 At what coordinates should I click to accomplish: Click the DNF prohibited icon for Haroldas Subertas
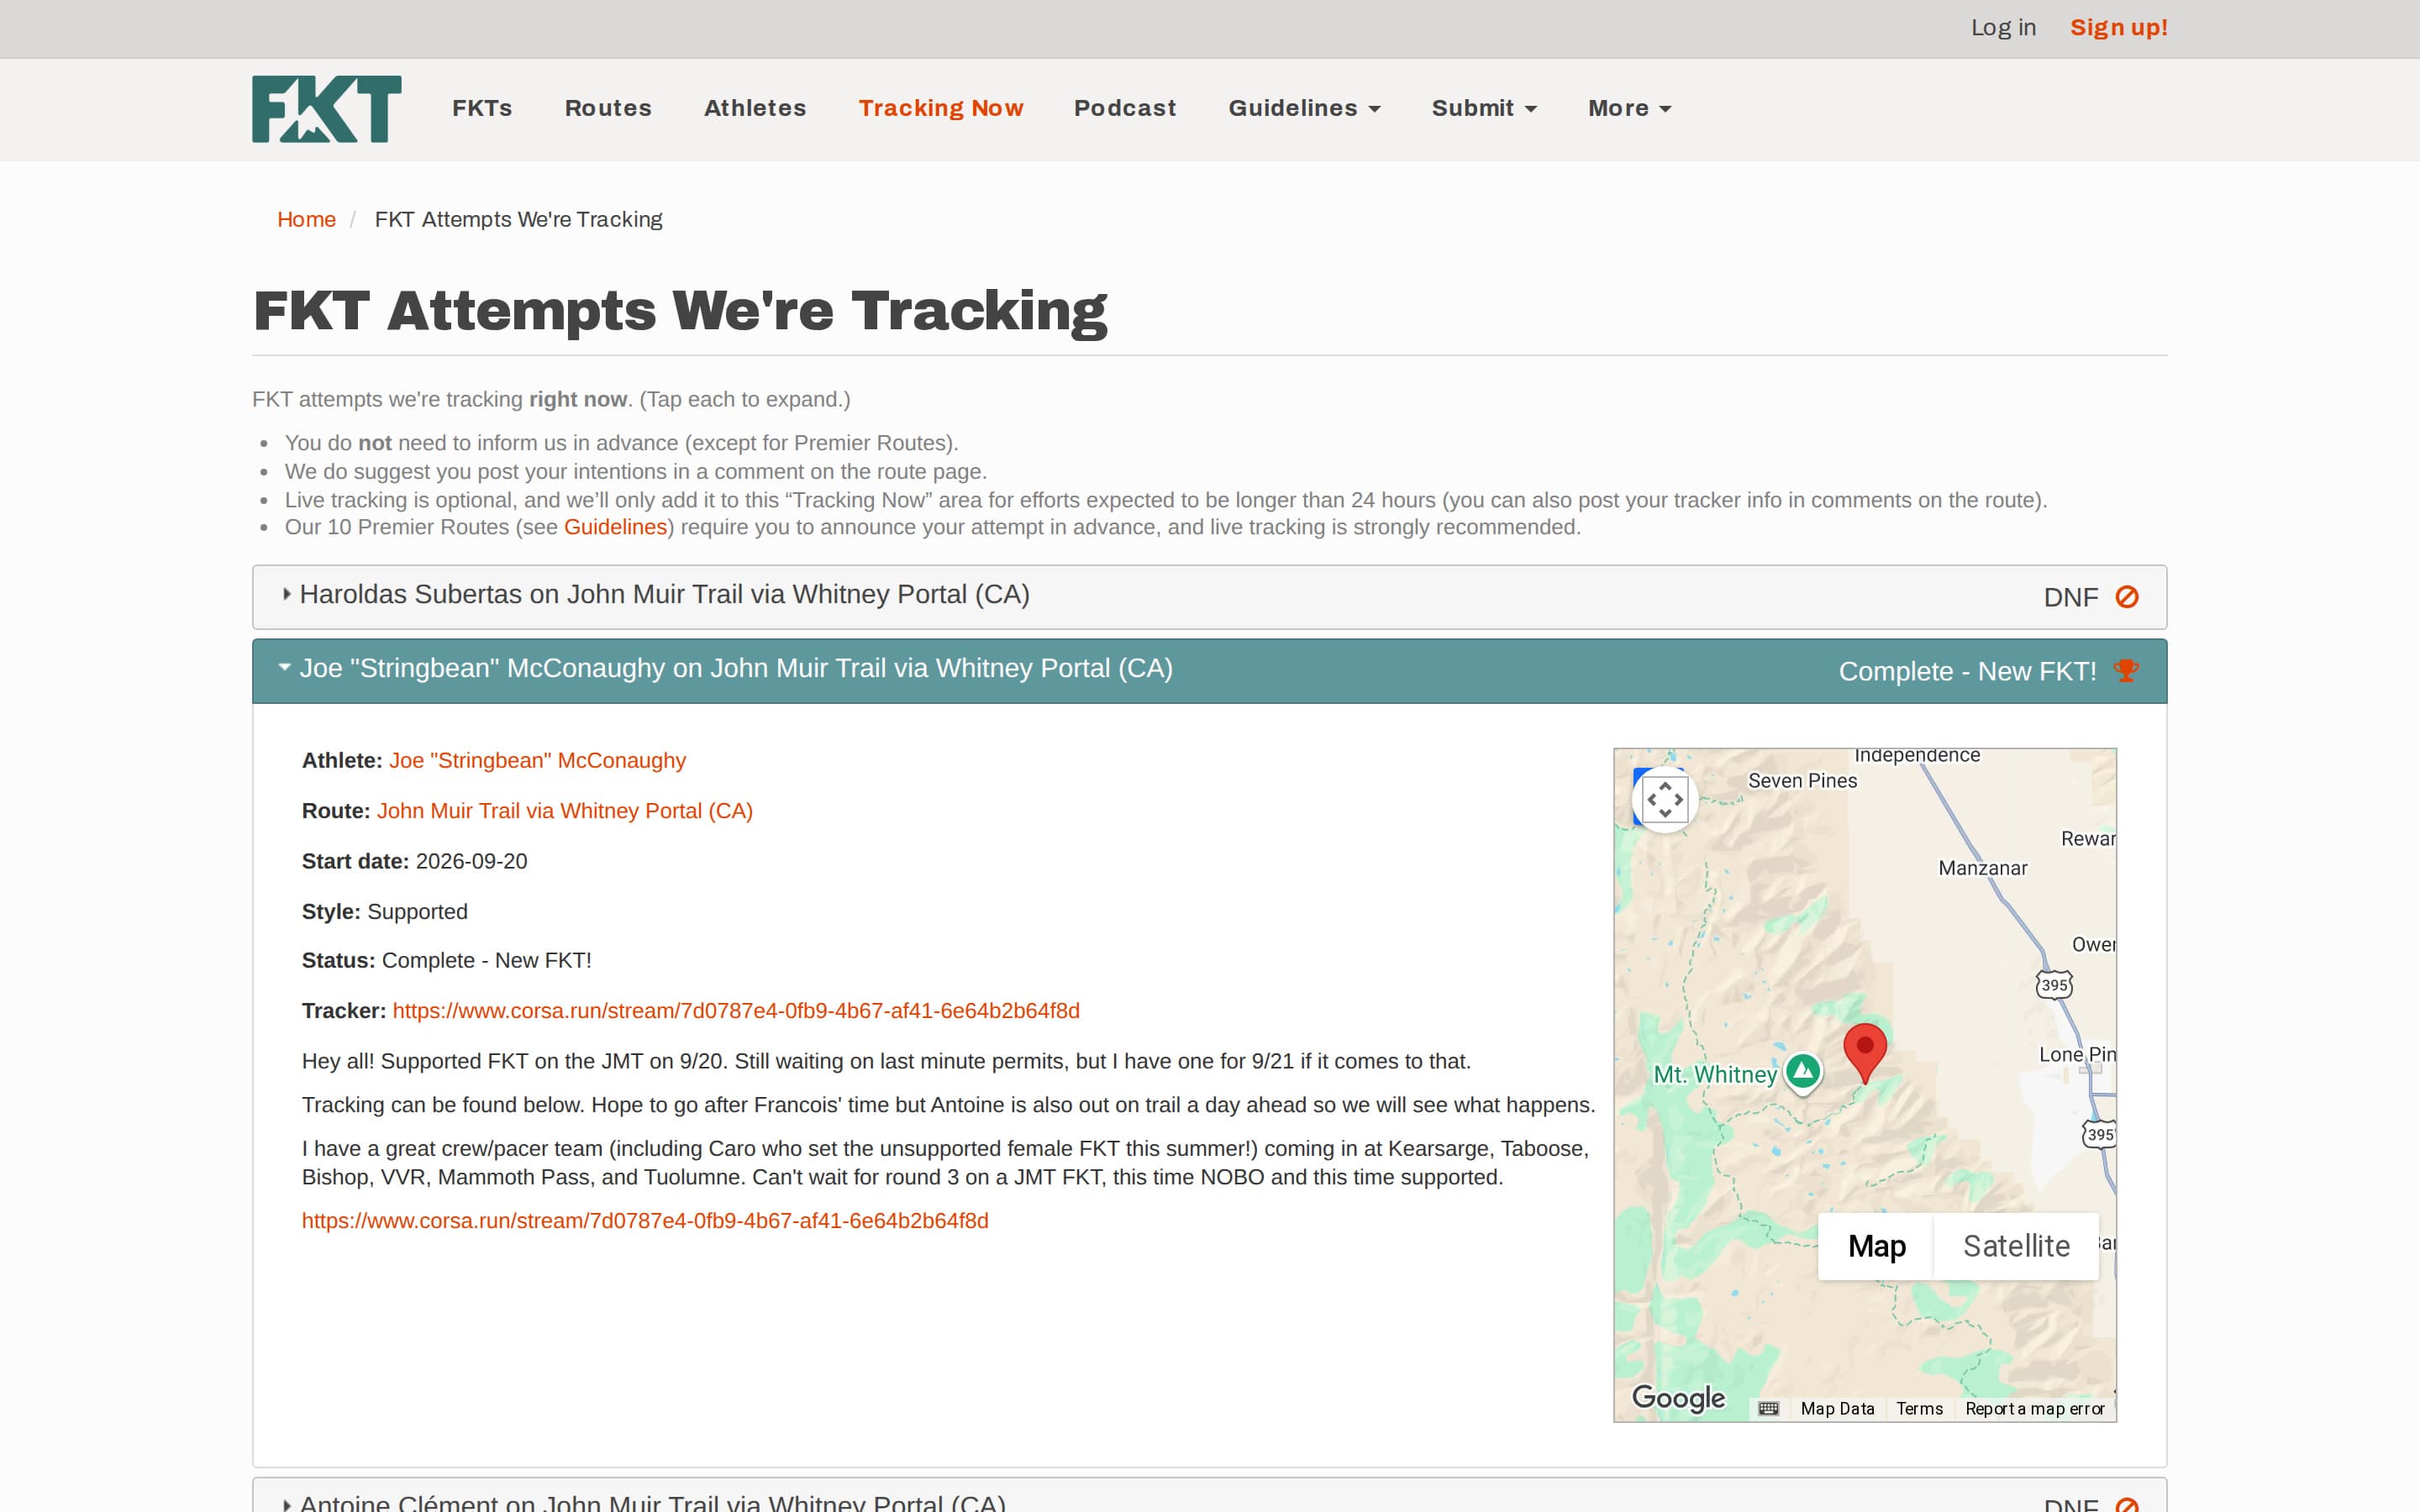tap(2127, 597)
